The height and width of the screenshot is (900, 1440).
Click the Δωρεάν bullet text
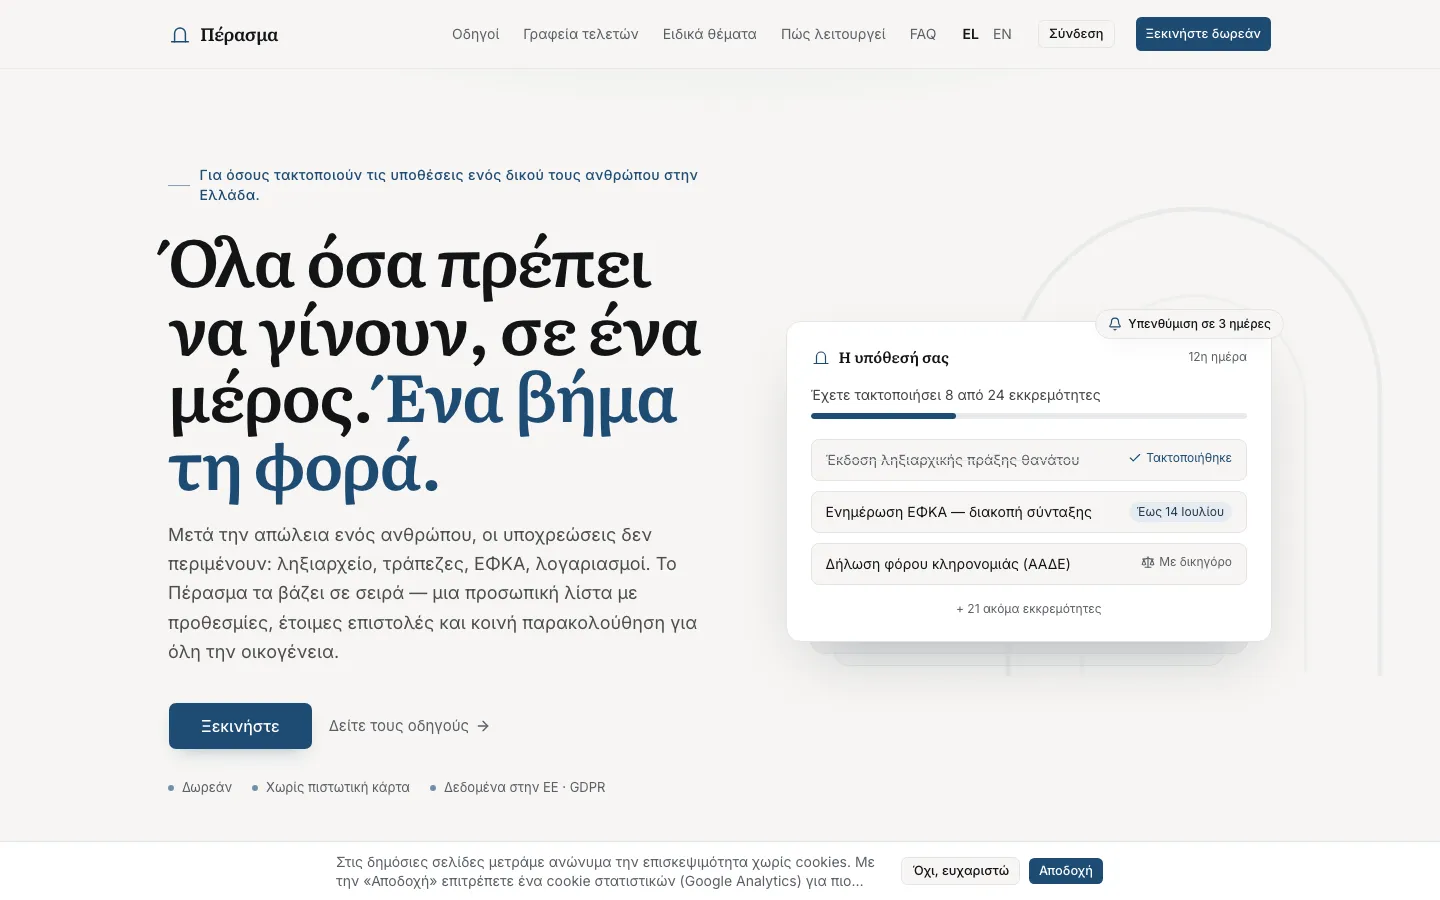coord(207,788)
